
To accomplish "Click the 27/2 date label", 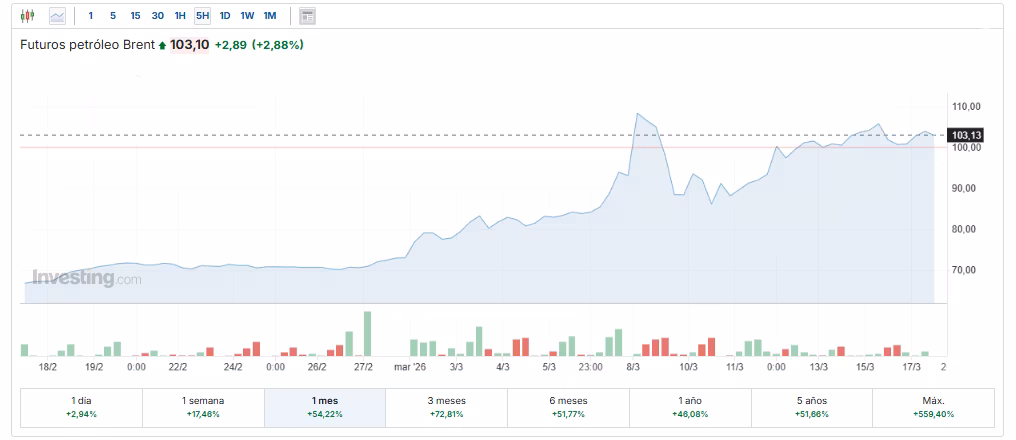I will tap(364, 366).
